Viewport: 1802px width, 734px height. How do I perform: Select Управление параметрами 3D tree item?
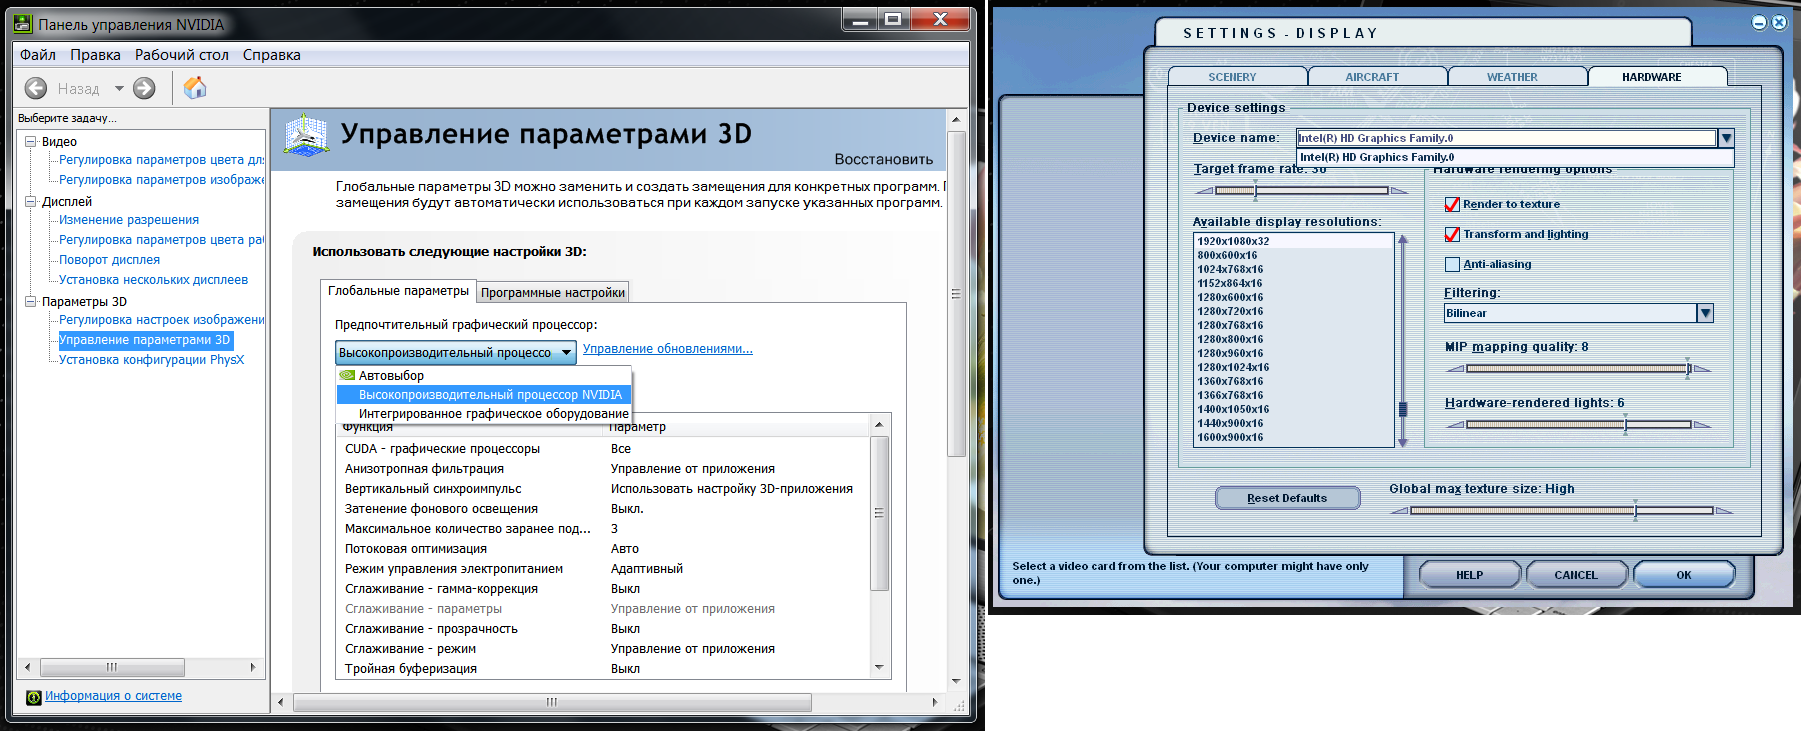point(145,340)
